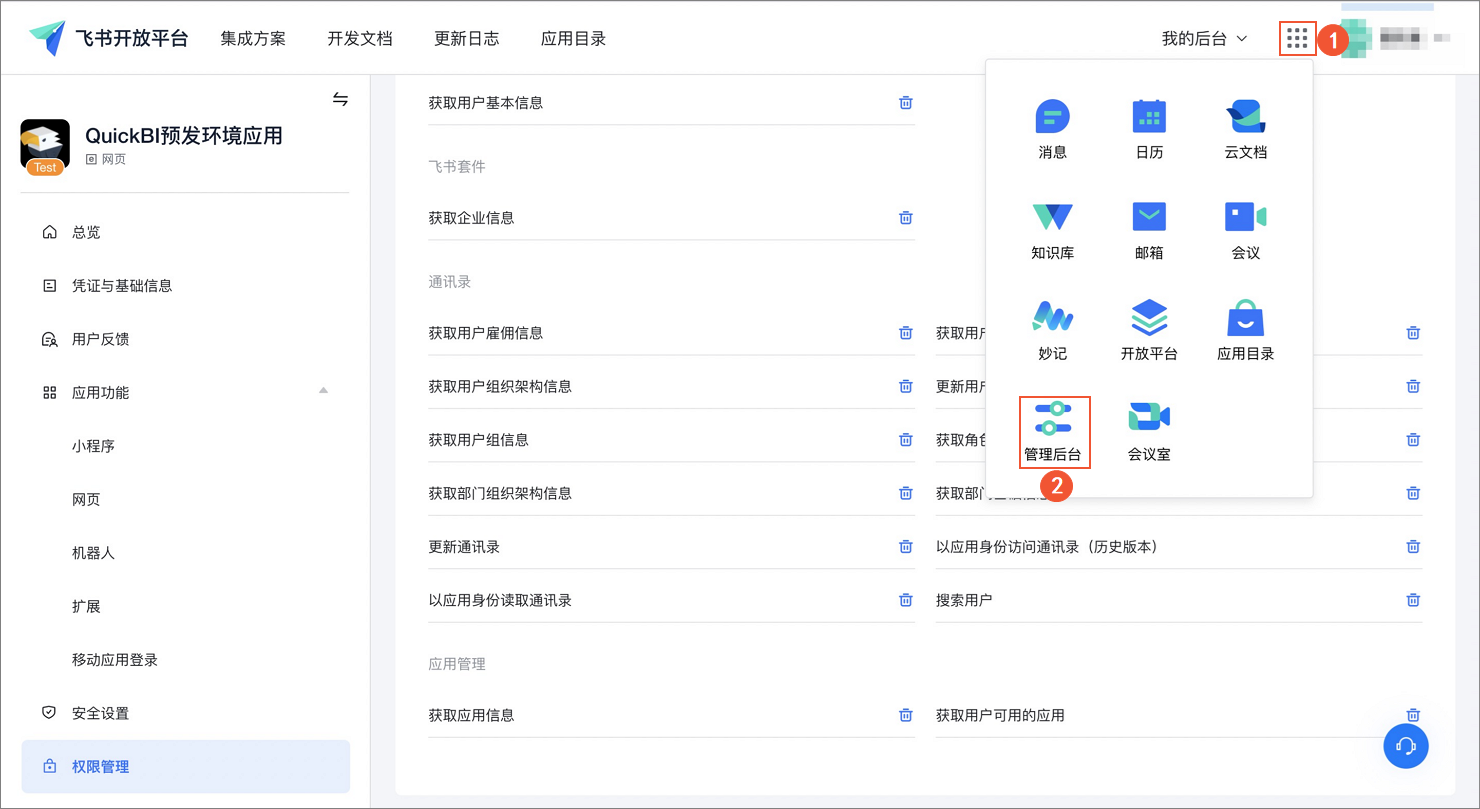Click the 应用管理 section heading
This screenshot has height=809, width=1480.
(x=457, y=664)
